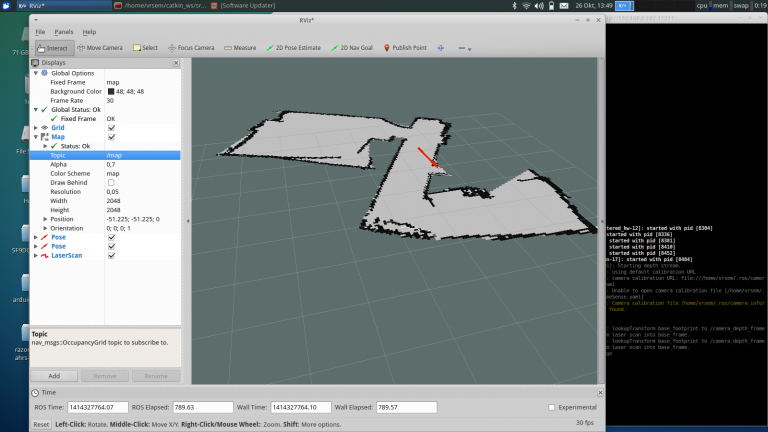768x432 pixels.
Task: Toggle the LaserScan display checkbox
Action: click(x=112, y=256)
